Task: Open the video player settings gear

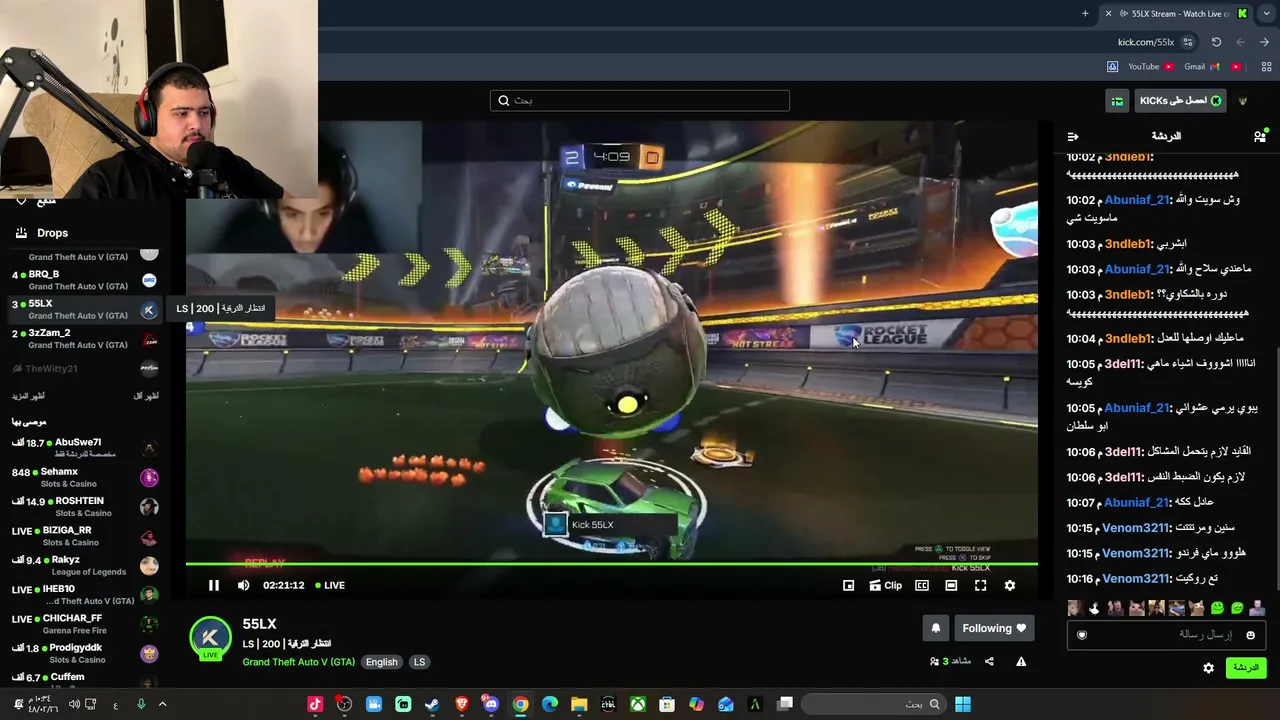Action: click(1010, 586)
